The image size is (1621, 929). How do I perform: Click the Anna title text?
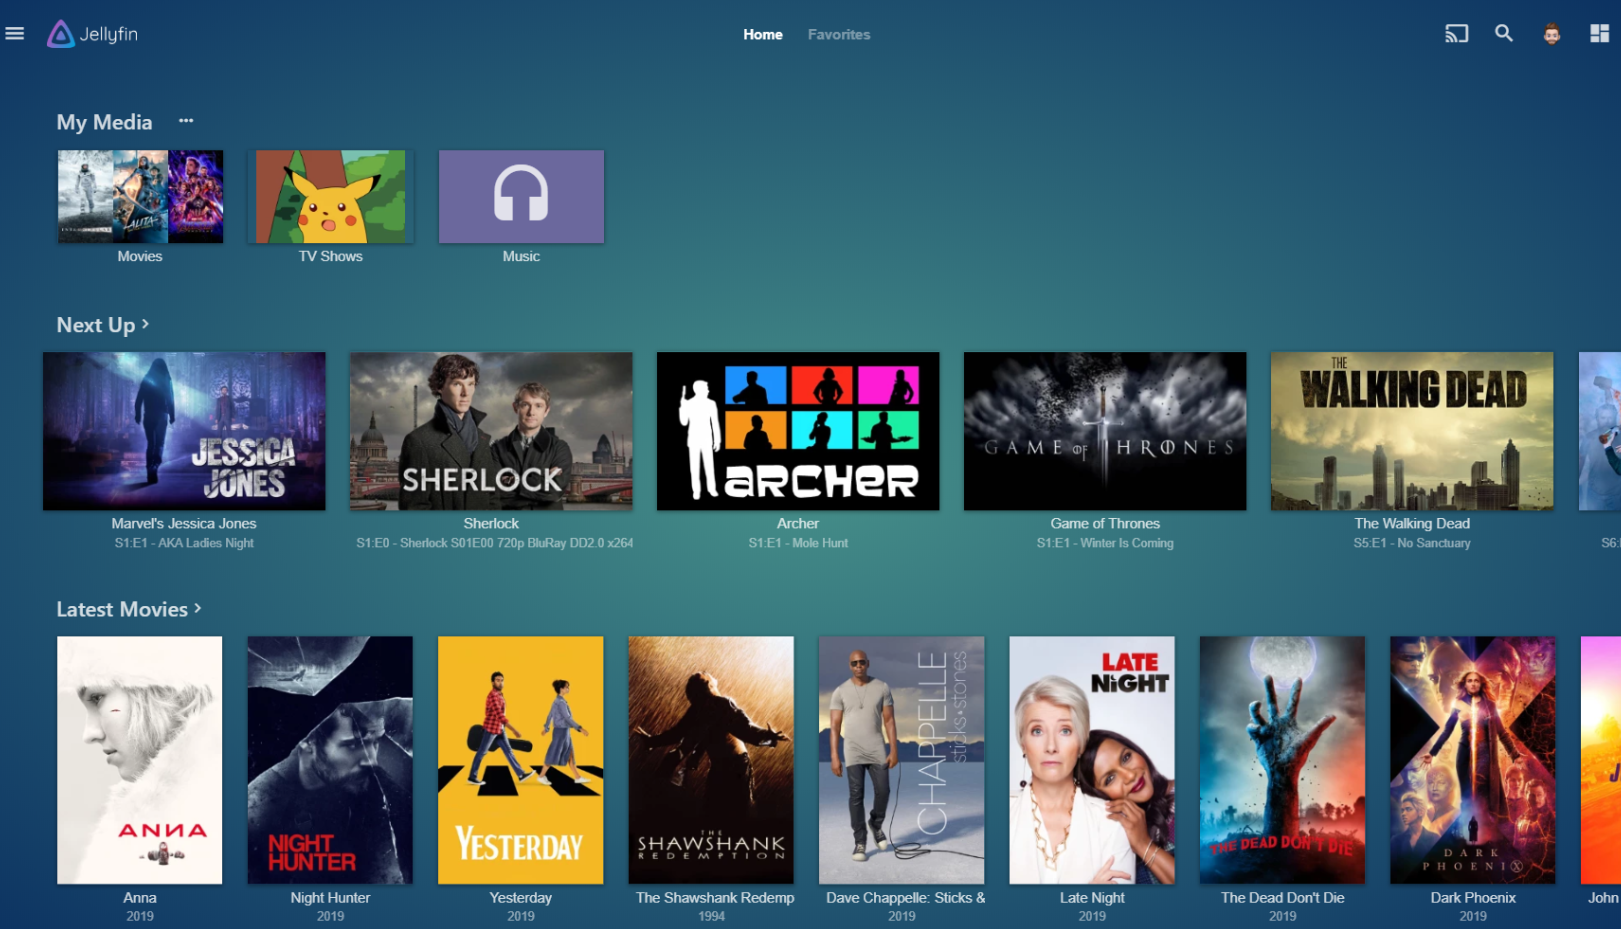click(x=140, y=898)
